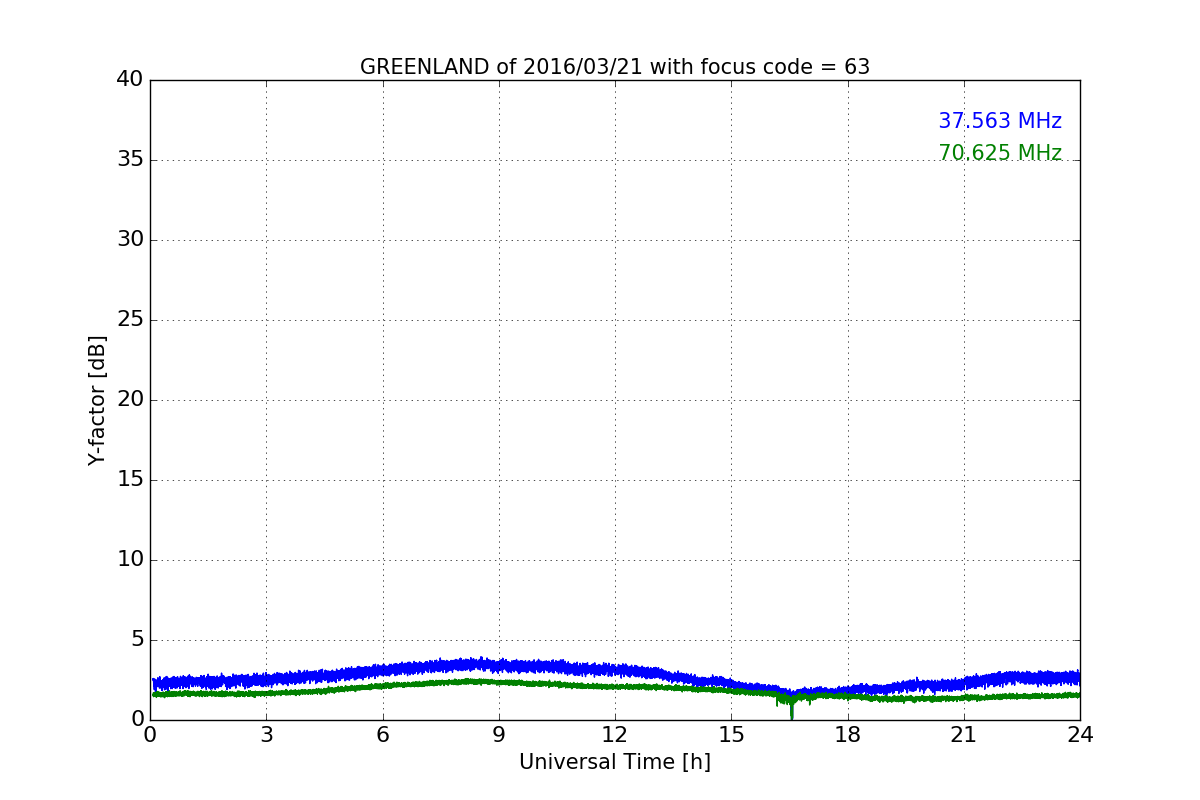The image size is (1200, 800).
Task: Click the x-axis tick label 21
Action: (x=964, y=735)
